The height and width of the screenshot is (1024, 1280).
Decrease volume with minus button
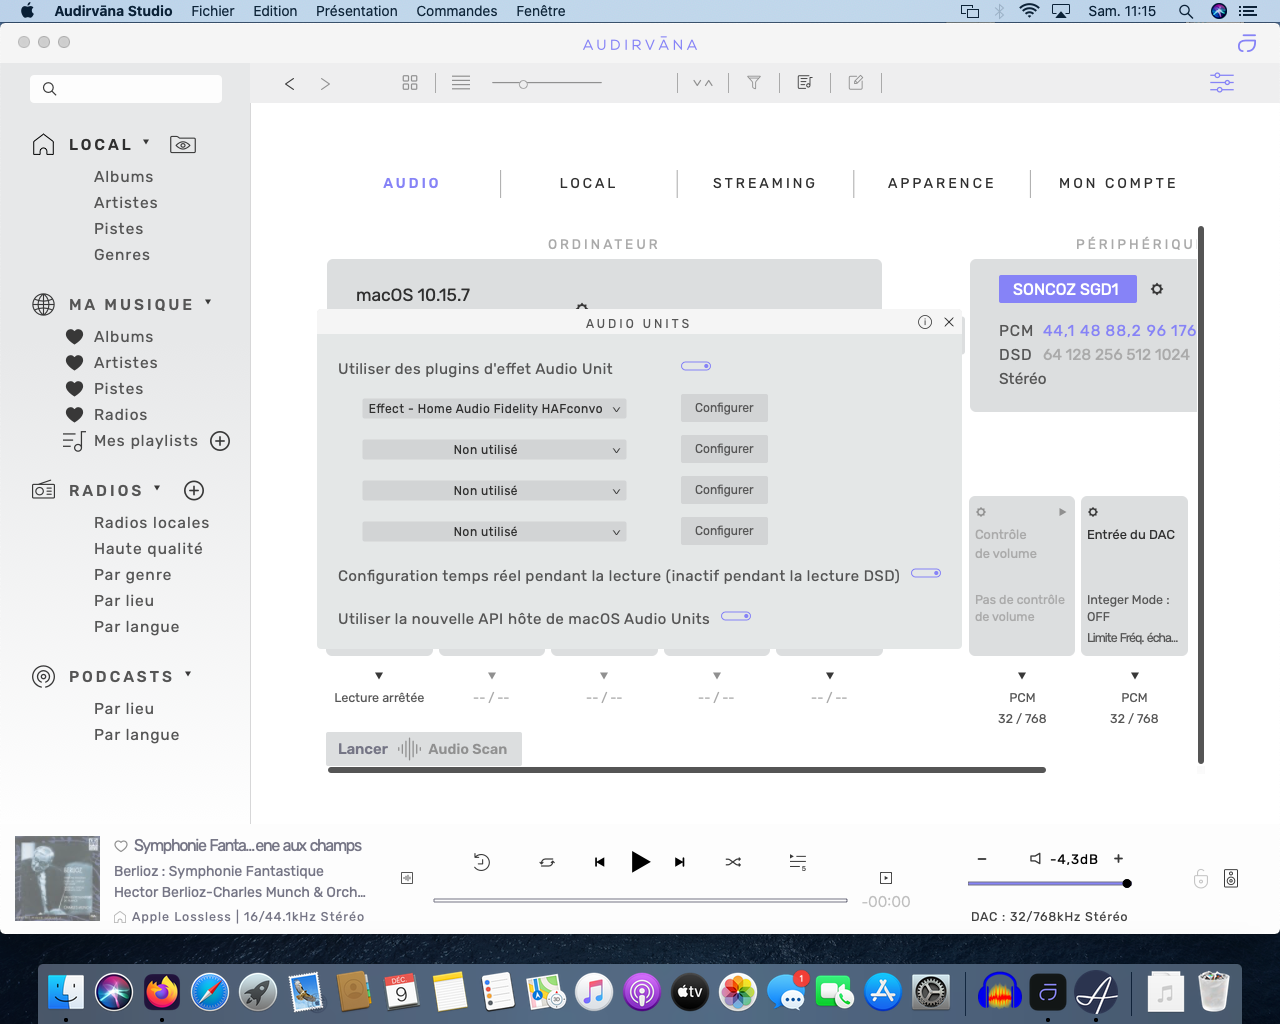(x=982, y=859)
